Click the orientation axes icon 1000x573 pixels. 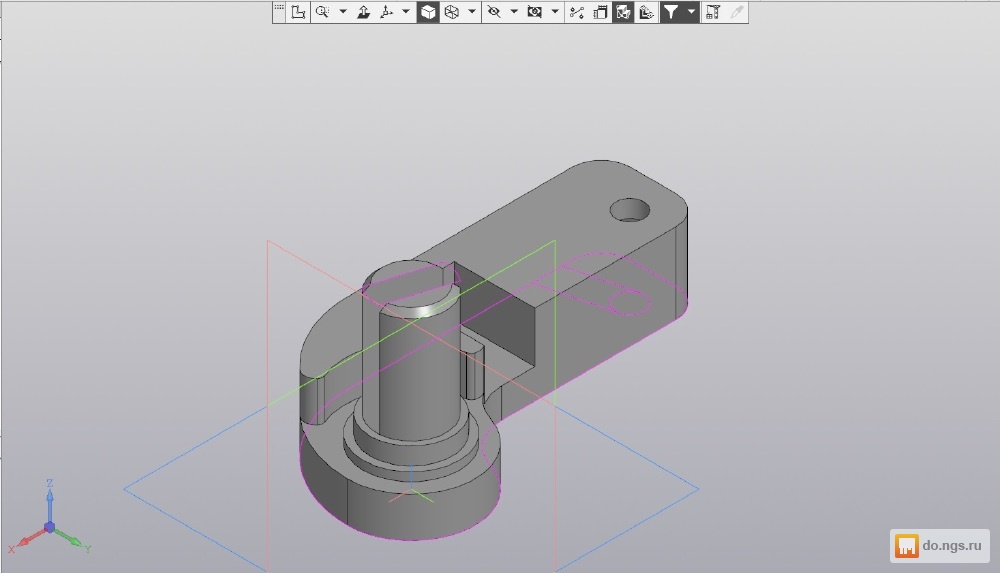click(x=386, y=12)
